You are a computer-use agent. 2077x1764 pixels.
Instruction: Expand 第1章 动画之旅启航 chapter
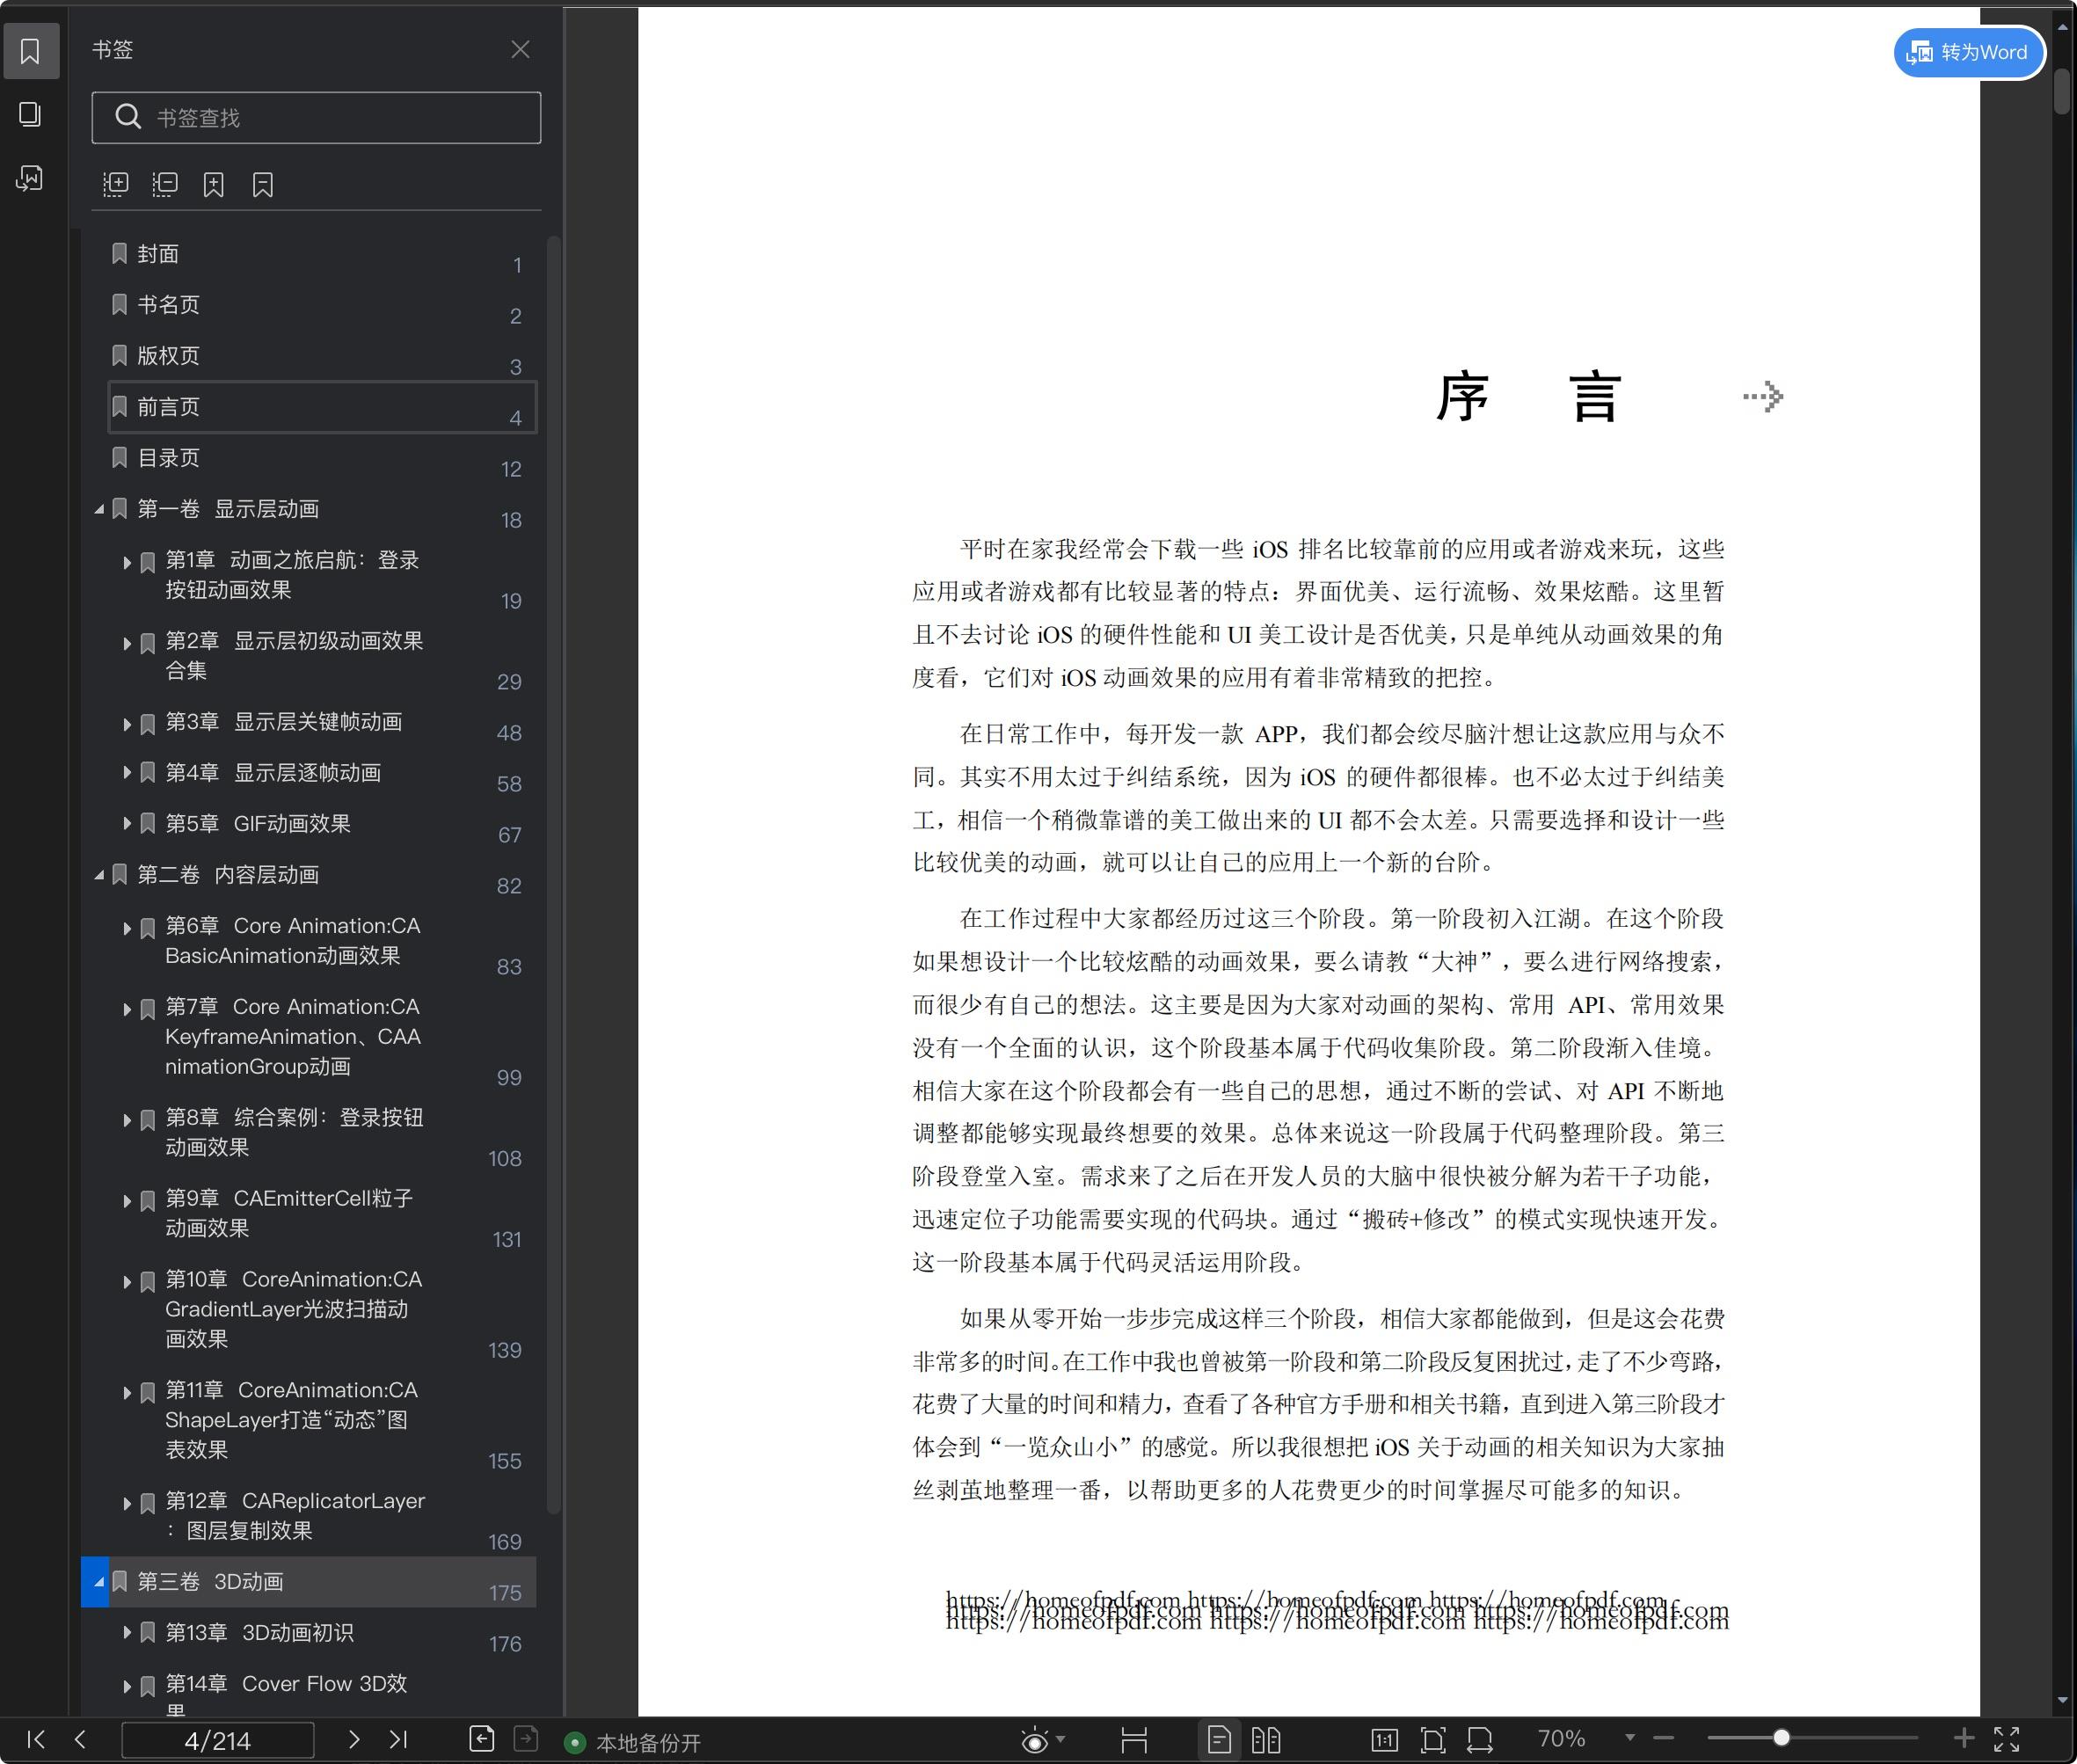(127, 562)
